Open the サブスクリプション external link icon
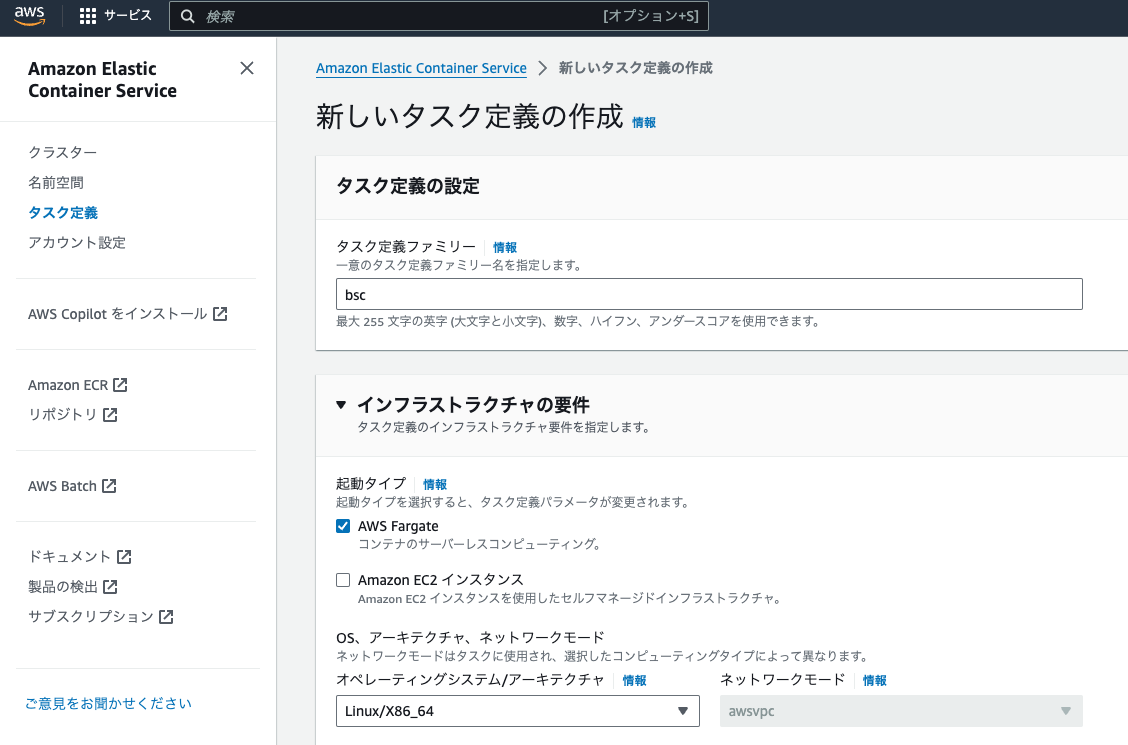 167,617
